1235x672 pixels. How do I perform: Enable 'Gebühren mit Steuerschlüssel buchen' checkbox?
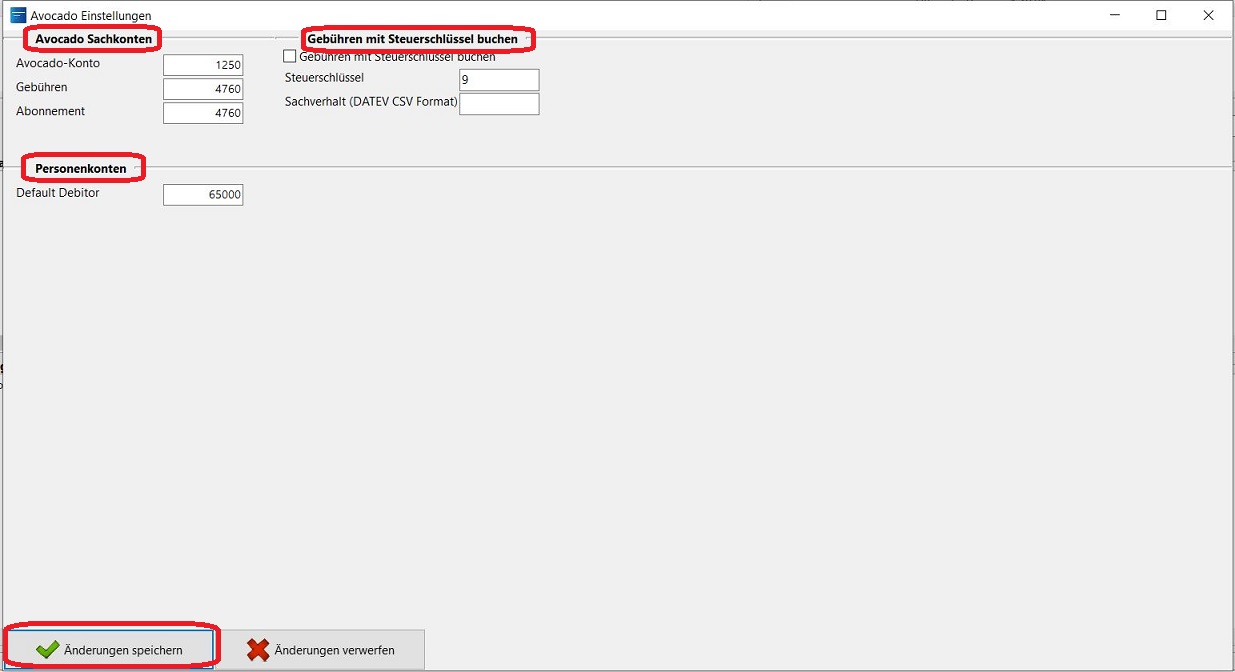tap(290, 57)
